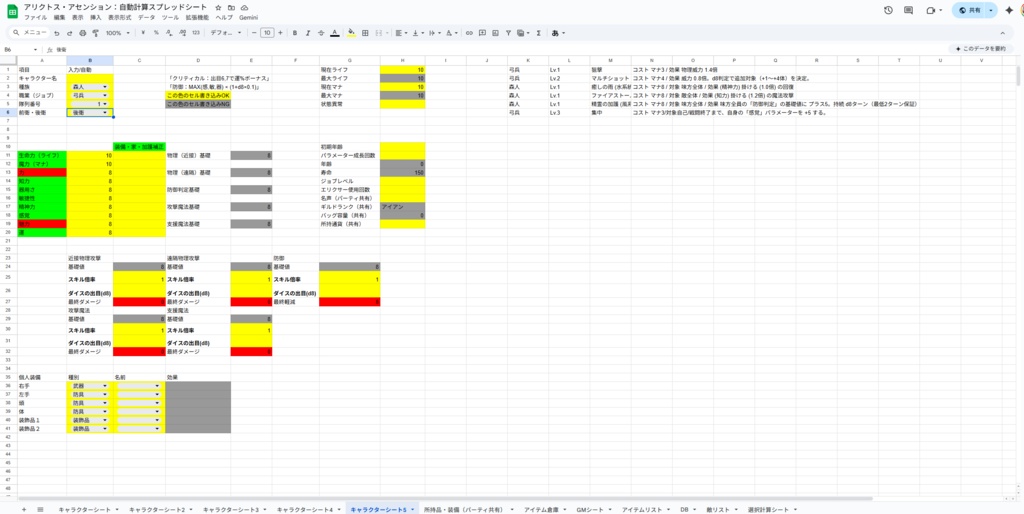This screenshot has height=514, width=1024.
Task: Click the Redo arrow in toolbar
Action: 70,33
